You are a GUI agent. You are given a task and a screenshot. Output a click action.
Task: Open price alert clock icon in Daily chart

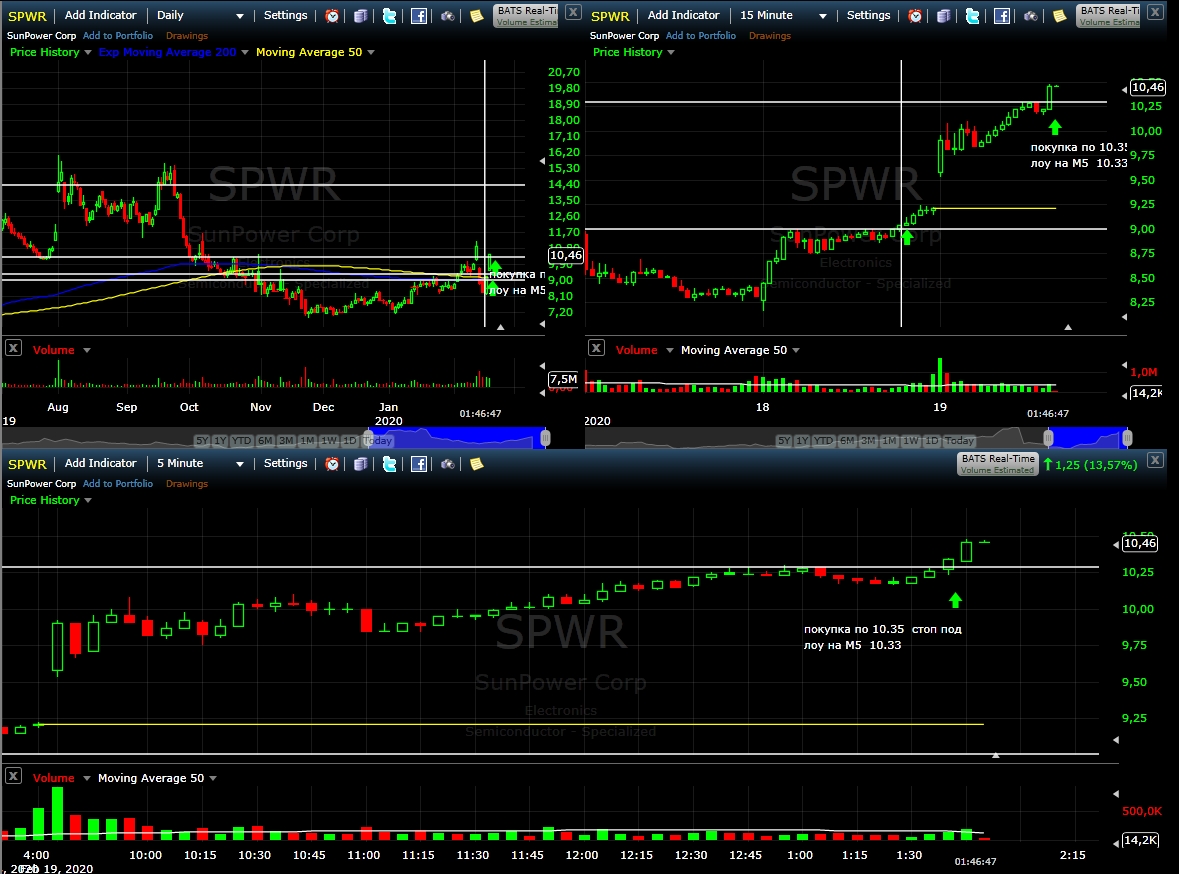(332, 16)
